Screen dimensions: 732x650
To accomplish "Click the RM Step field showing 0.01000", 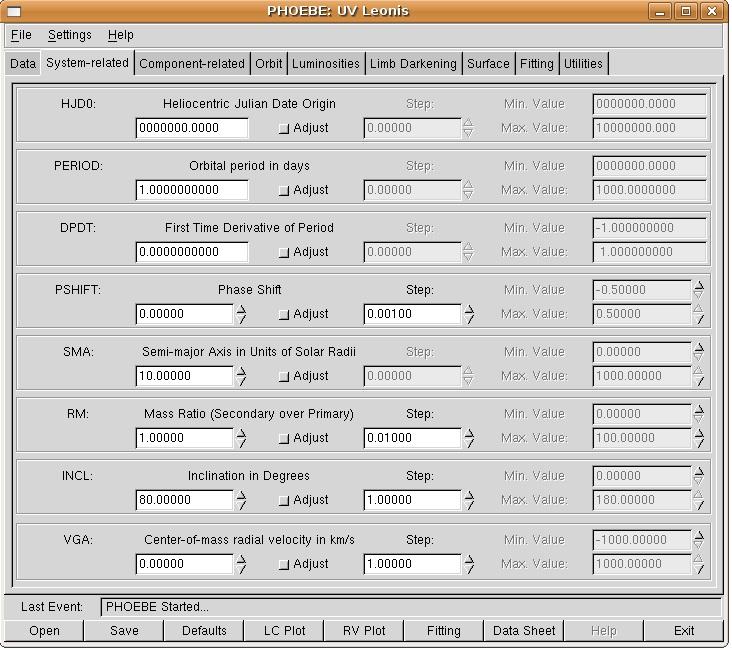I will [x=412, y=438].
